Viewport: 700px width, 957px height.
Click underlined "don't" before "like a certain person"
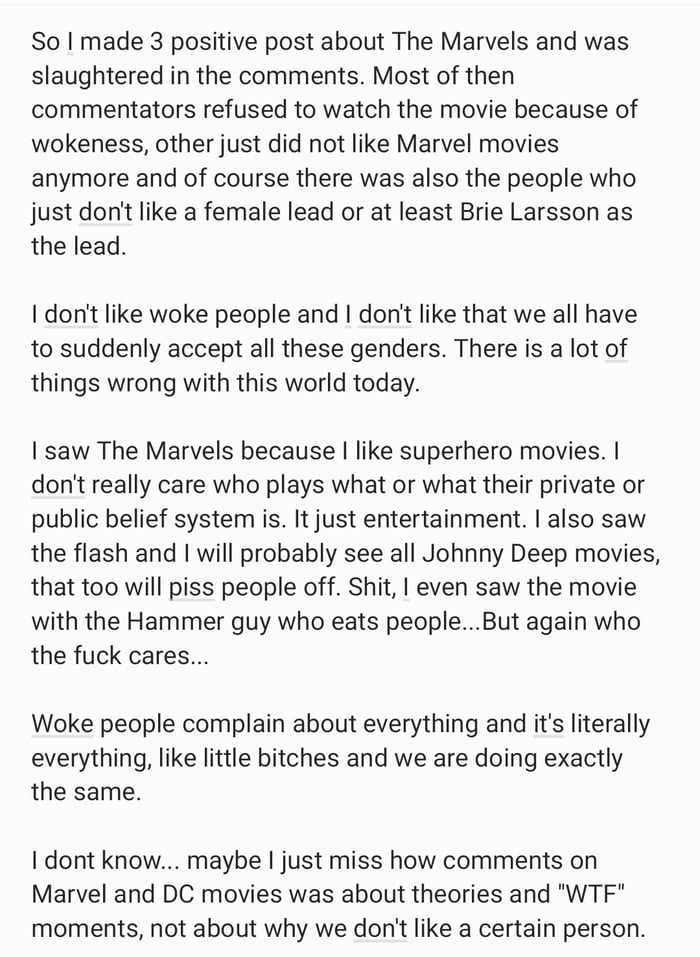click(x=380, y=929)
